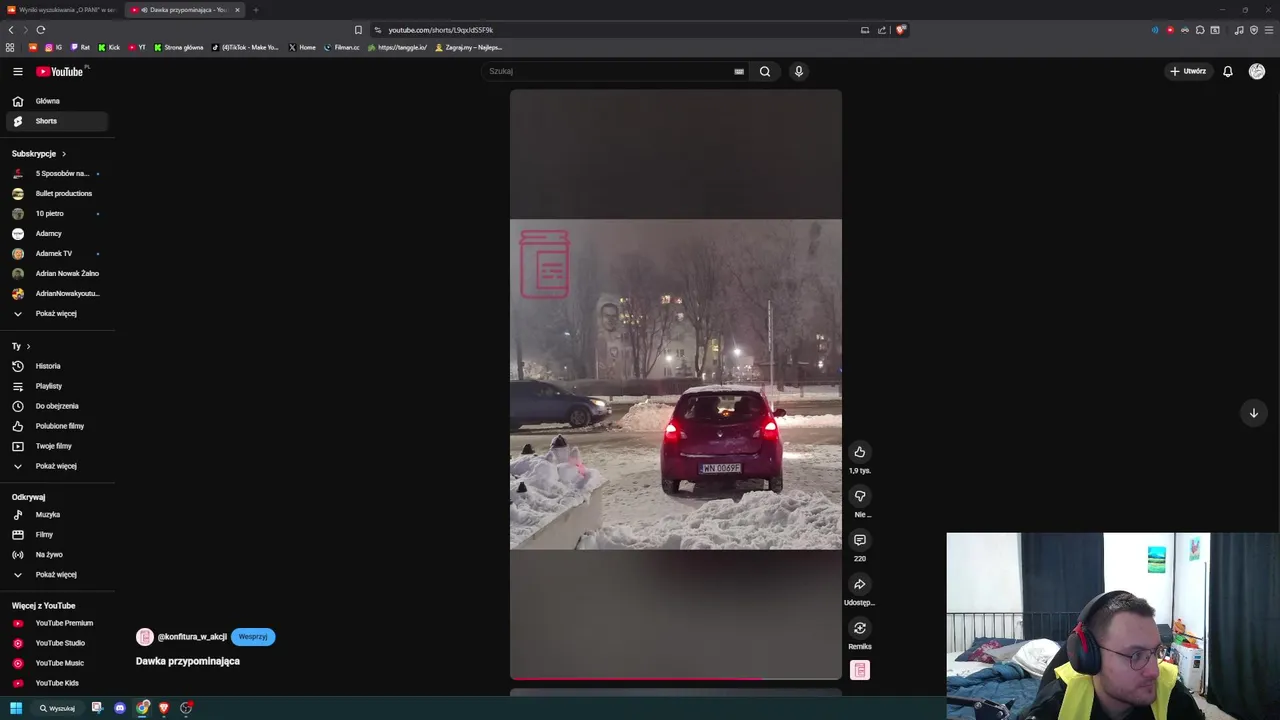Viewport: 1280px width, 720px height.
Task: Open Playlisty in sidebar
Action: click(x=57, y=386)
